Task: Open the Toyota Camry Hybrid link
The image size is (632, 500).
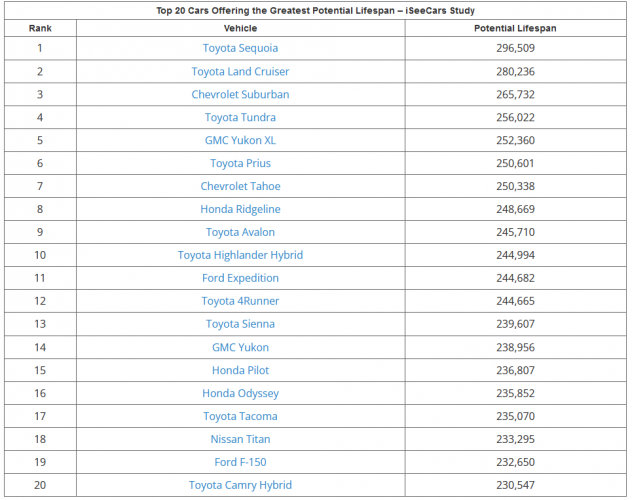Action: [x=240, y=485]
